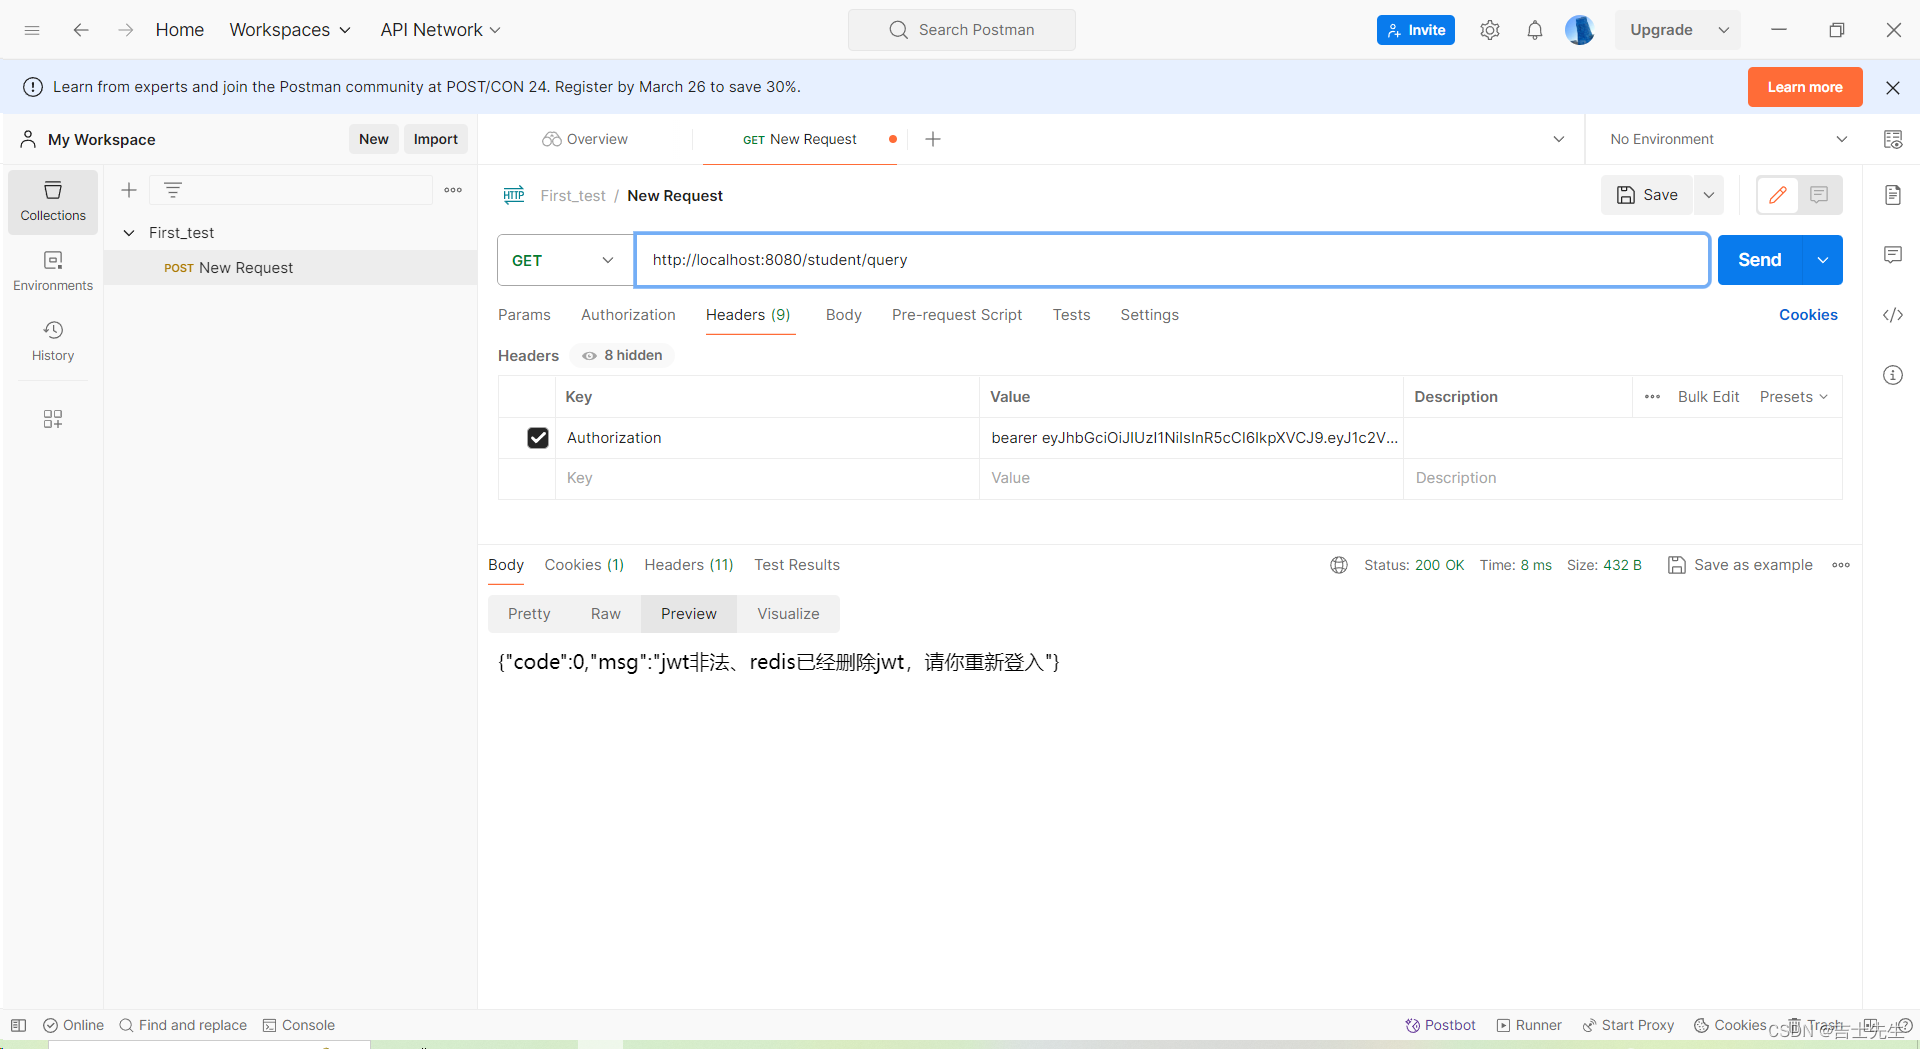Click the request URL input field
Viewport: 1920px width, 1049px height.
tap(1172, 260)
